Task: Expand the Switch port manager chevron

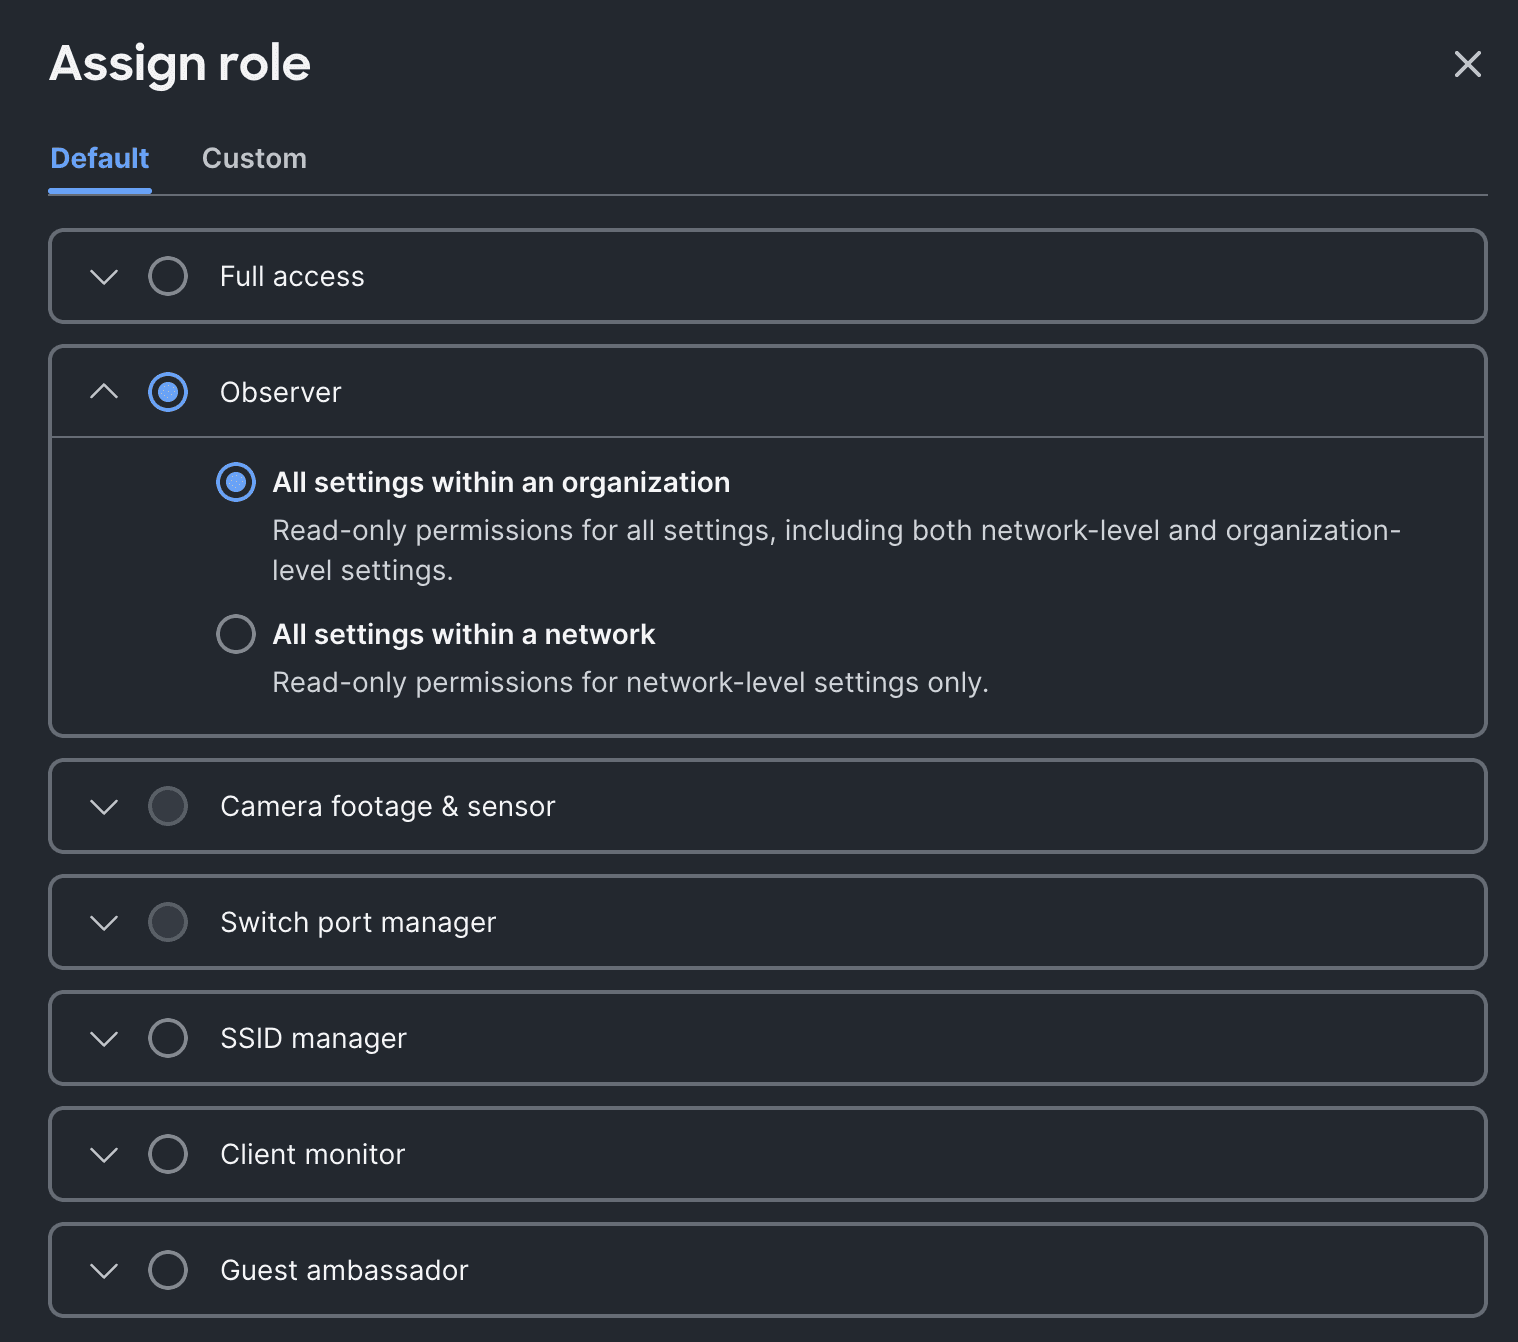Action: pyautogui.click(x=104, y=922)
